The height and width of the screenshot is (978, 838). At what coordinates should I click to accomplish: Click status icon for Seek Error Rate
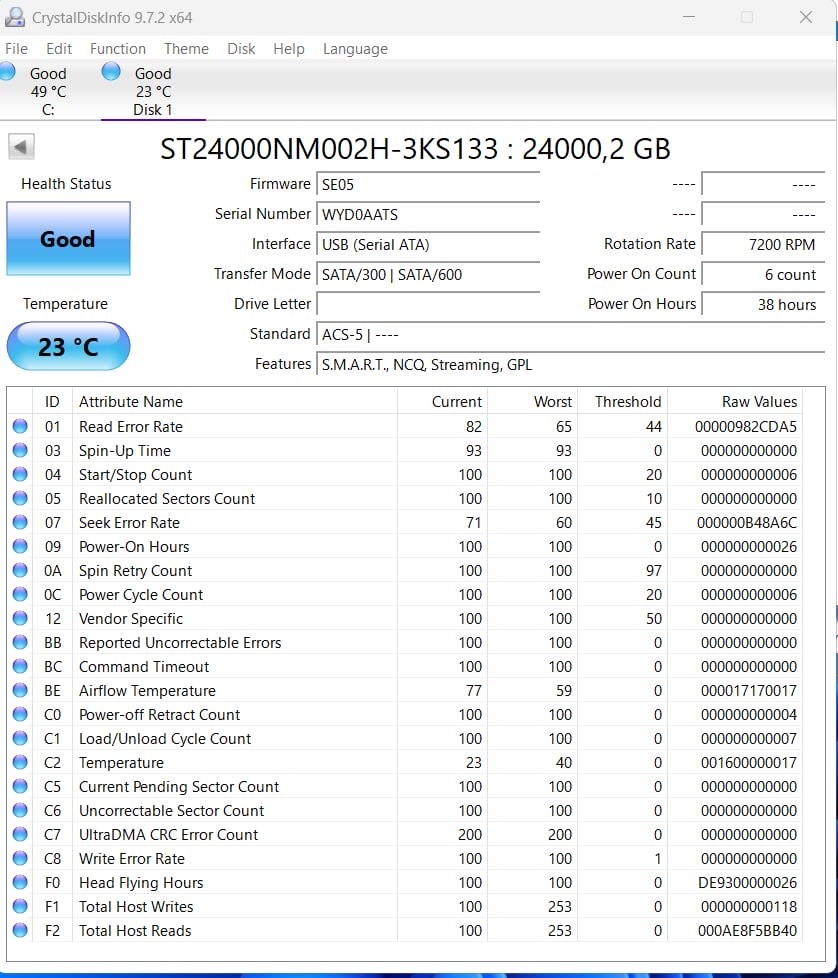pyautogui.click(x=20, y=522)
